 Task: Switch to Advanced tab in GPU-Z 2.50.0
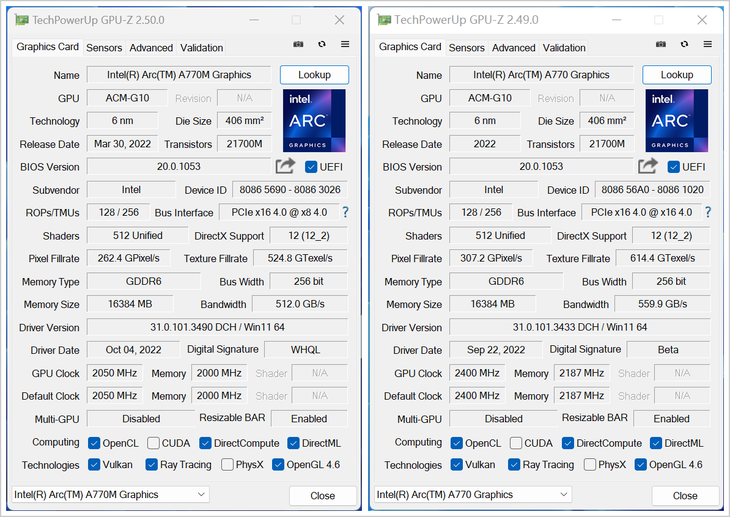click(151, 48)
